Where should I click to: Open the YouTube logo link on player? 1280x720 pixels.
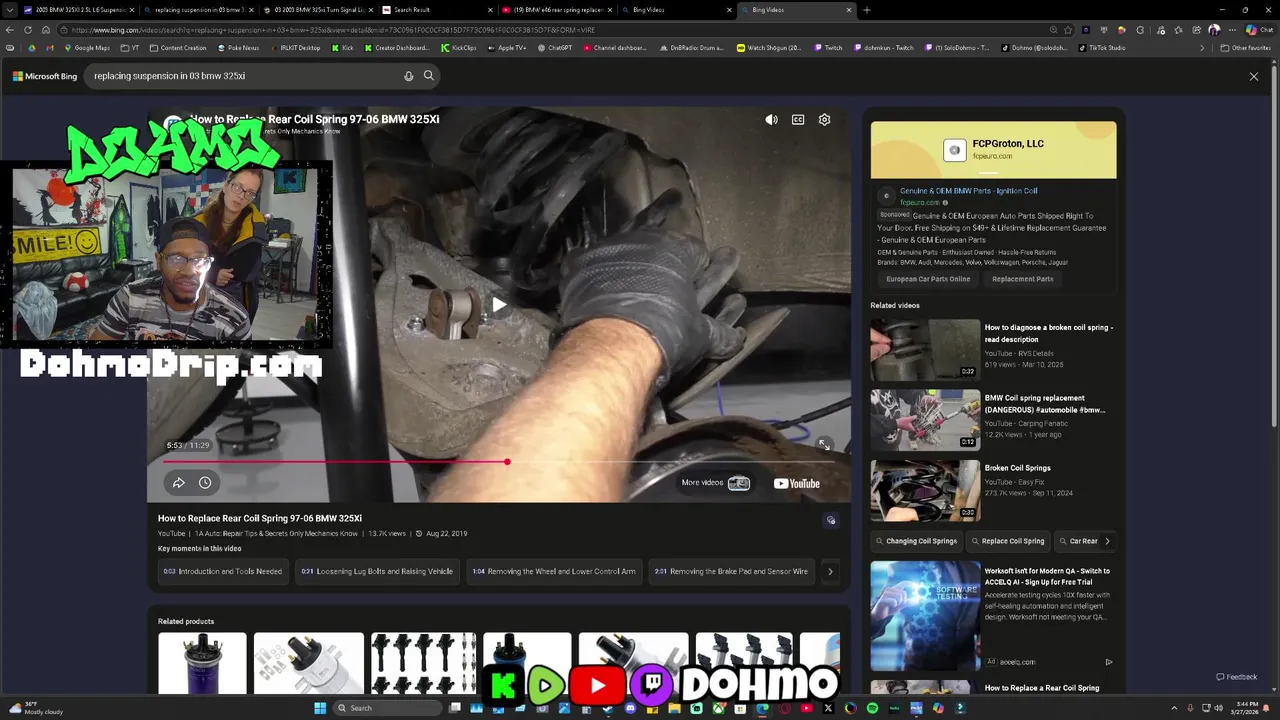(x=796, y=484)
